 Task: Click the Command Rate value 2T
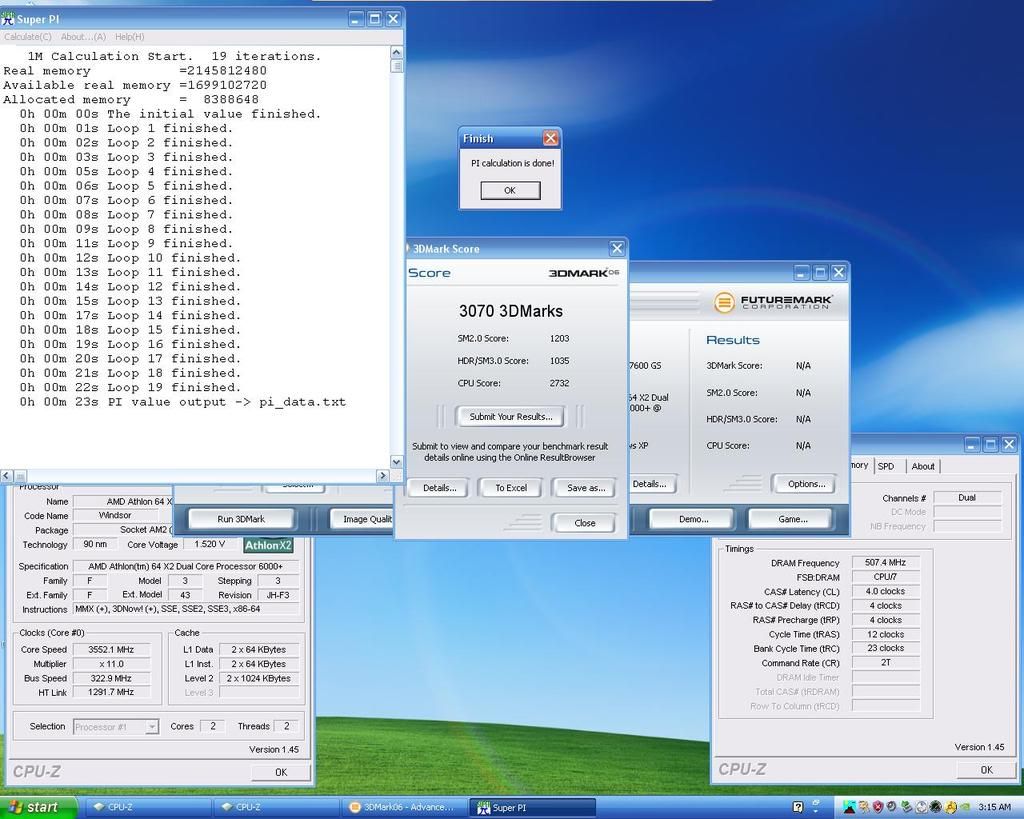(x=886, y=662)
